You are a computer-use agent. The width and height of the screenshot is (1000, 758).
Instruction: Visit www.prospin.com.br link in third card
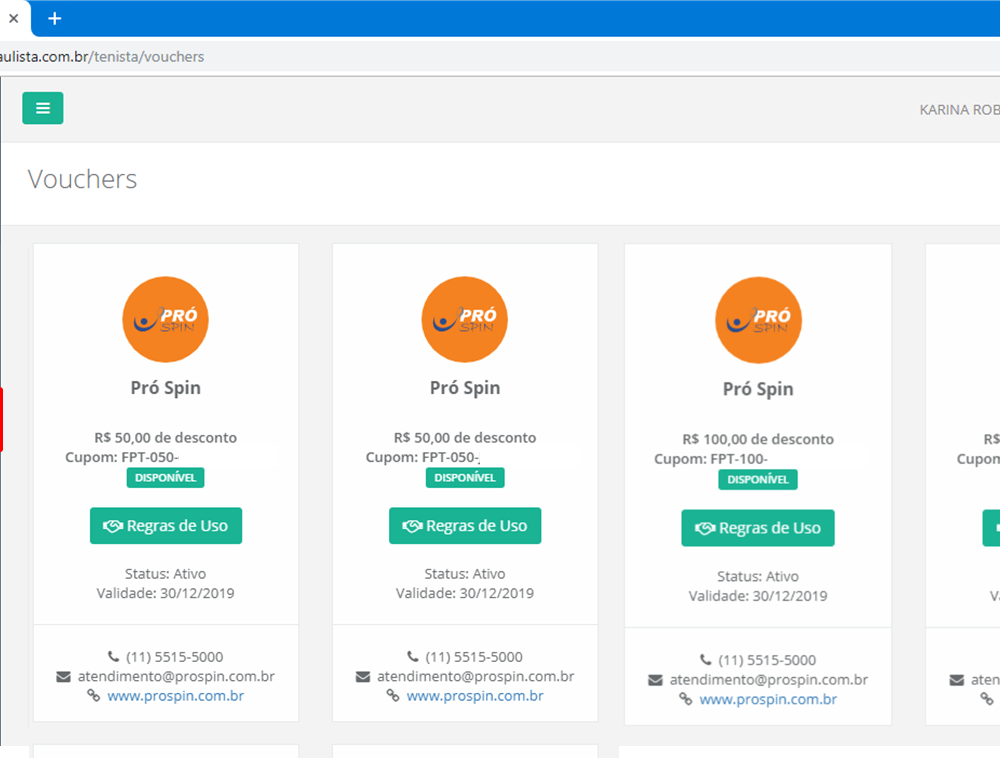768,700
